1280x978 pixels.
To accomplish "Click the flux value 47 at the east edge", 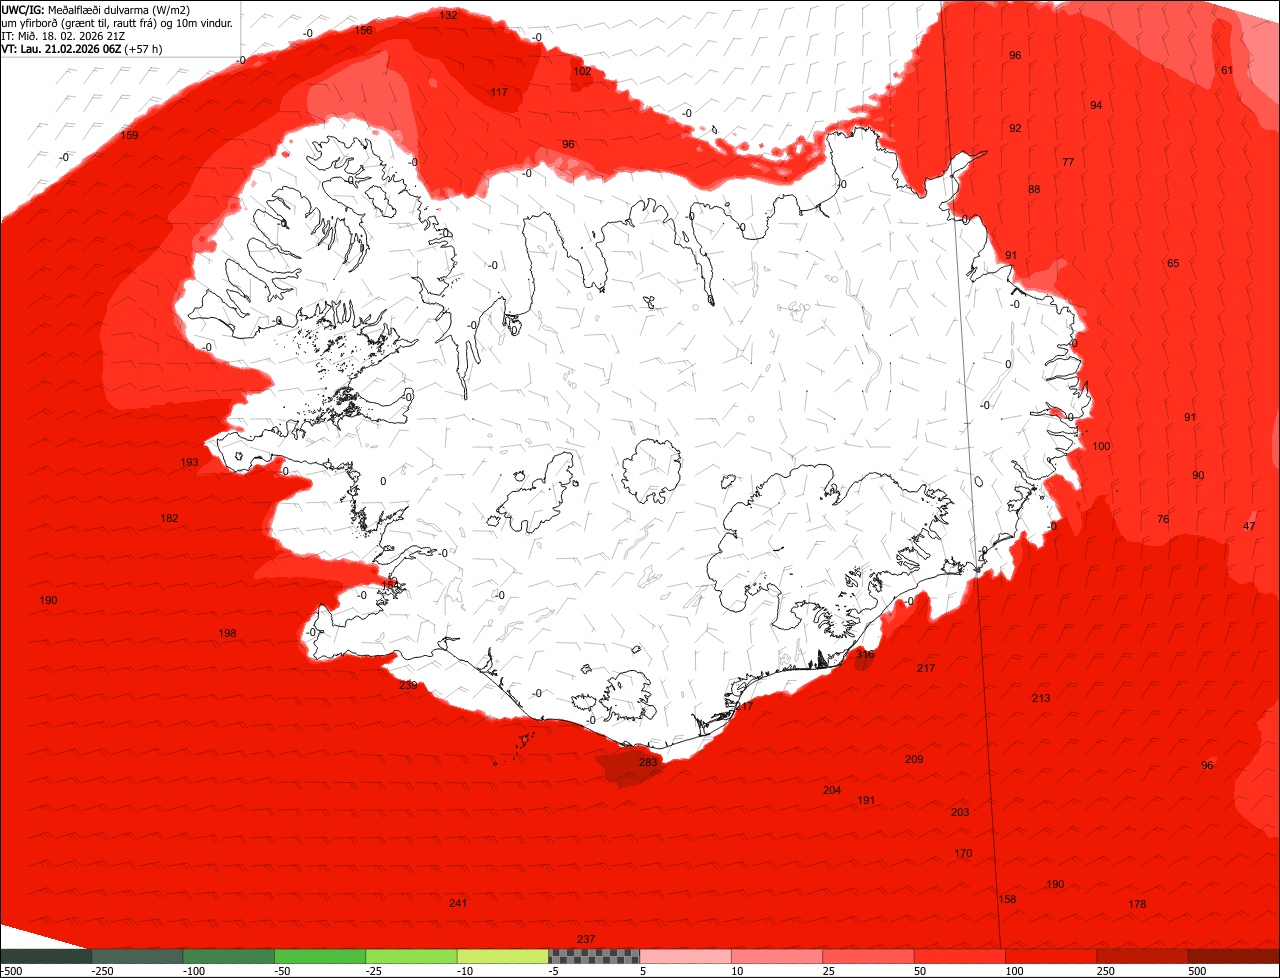I will (x=1249, y=526).
